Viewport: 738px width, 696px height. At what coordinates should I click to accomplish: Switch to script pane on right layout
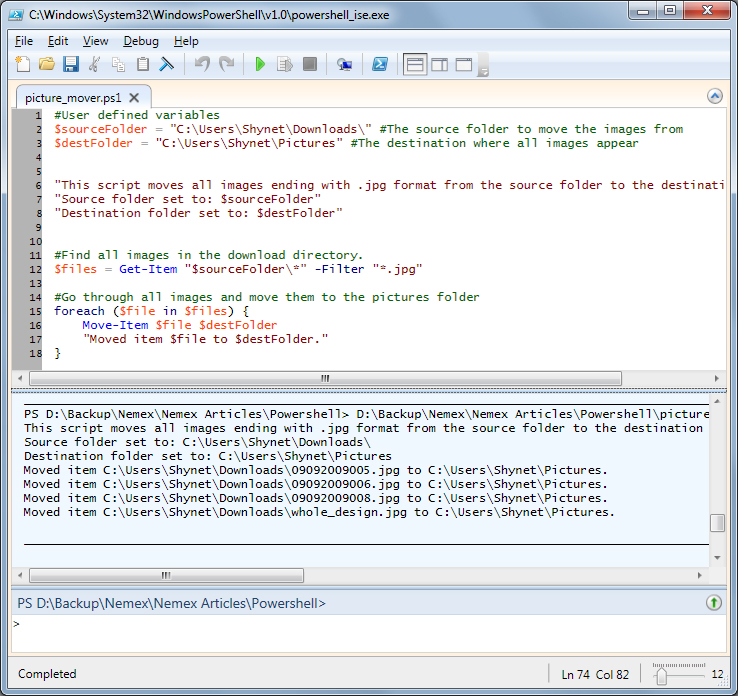(x=439, y=65)
